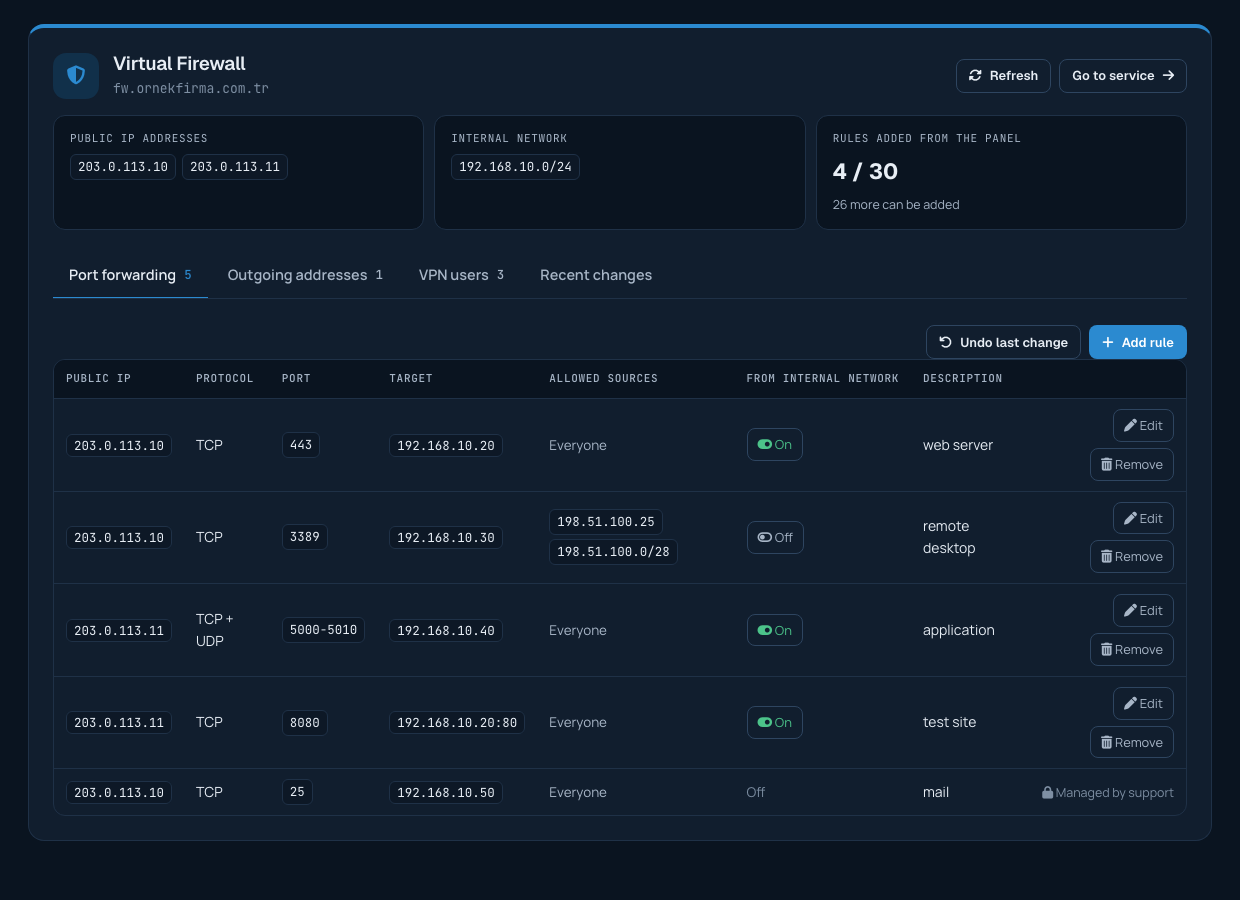Click the TCP + UDP protocol cell
This screenshot has width=1240, height=900.
(x=214, y=630)
